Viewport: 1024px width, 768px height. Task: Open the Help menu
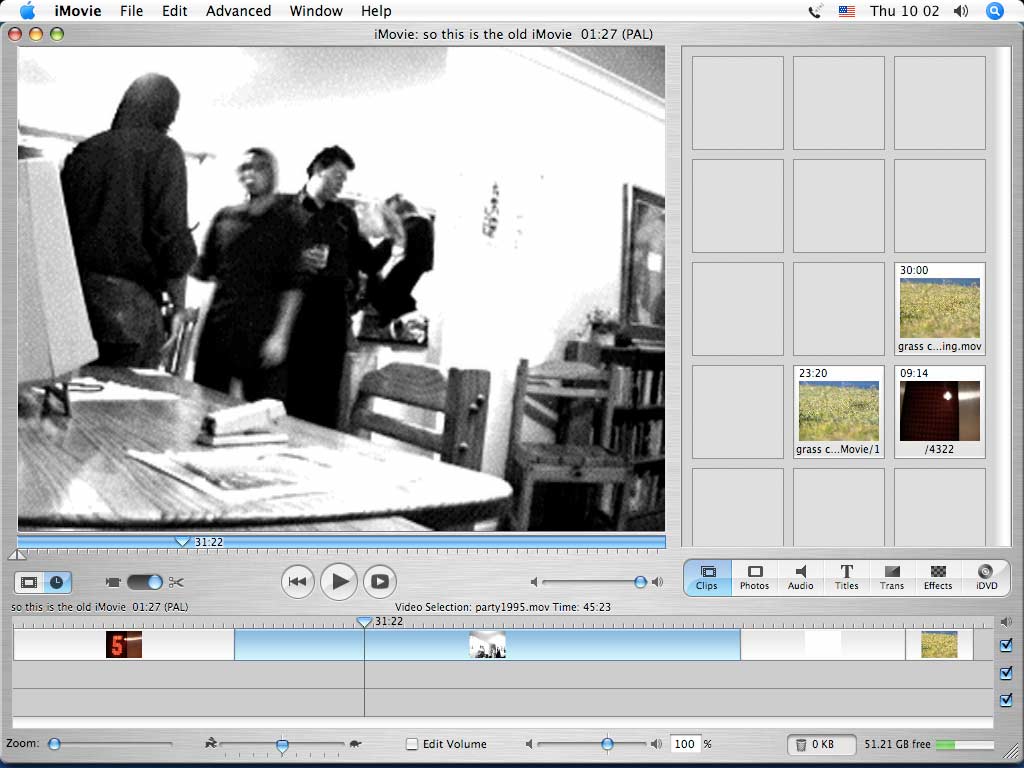coord(376,11)
